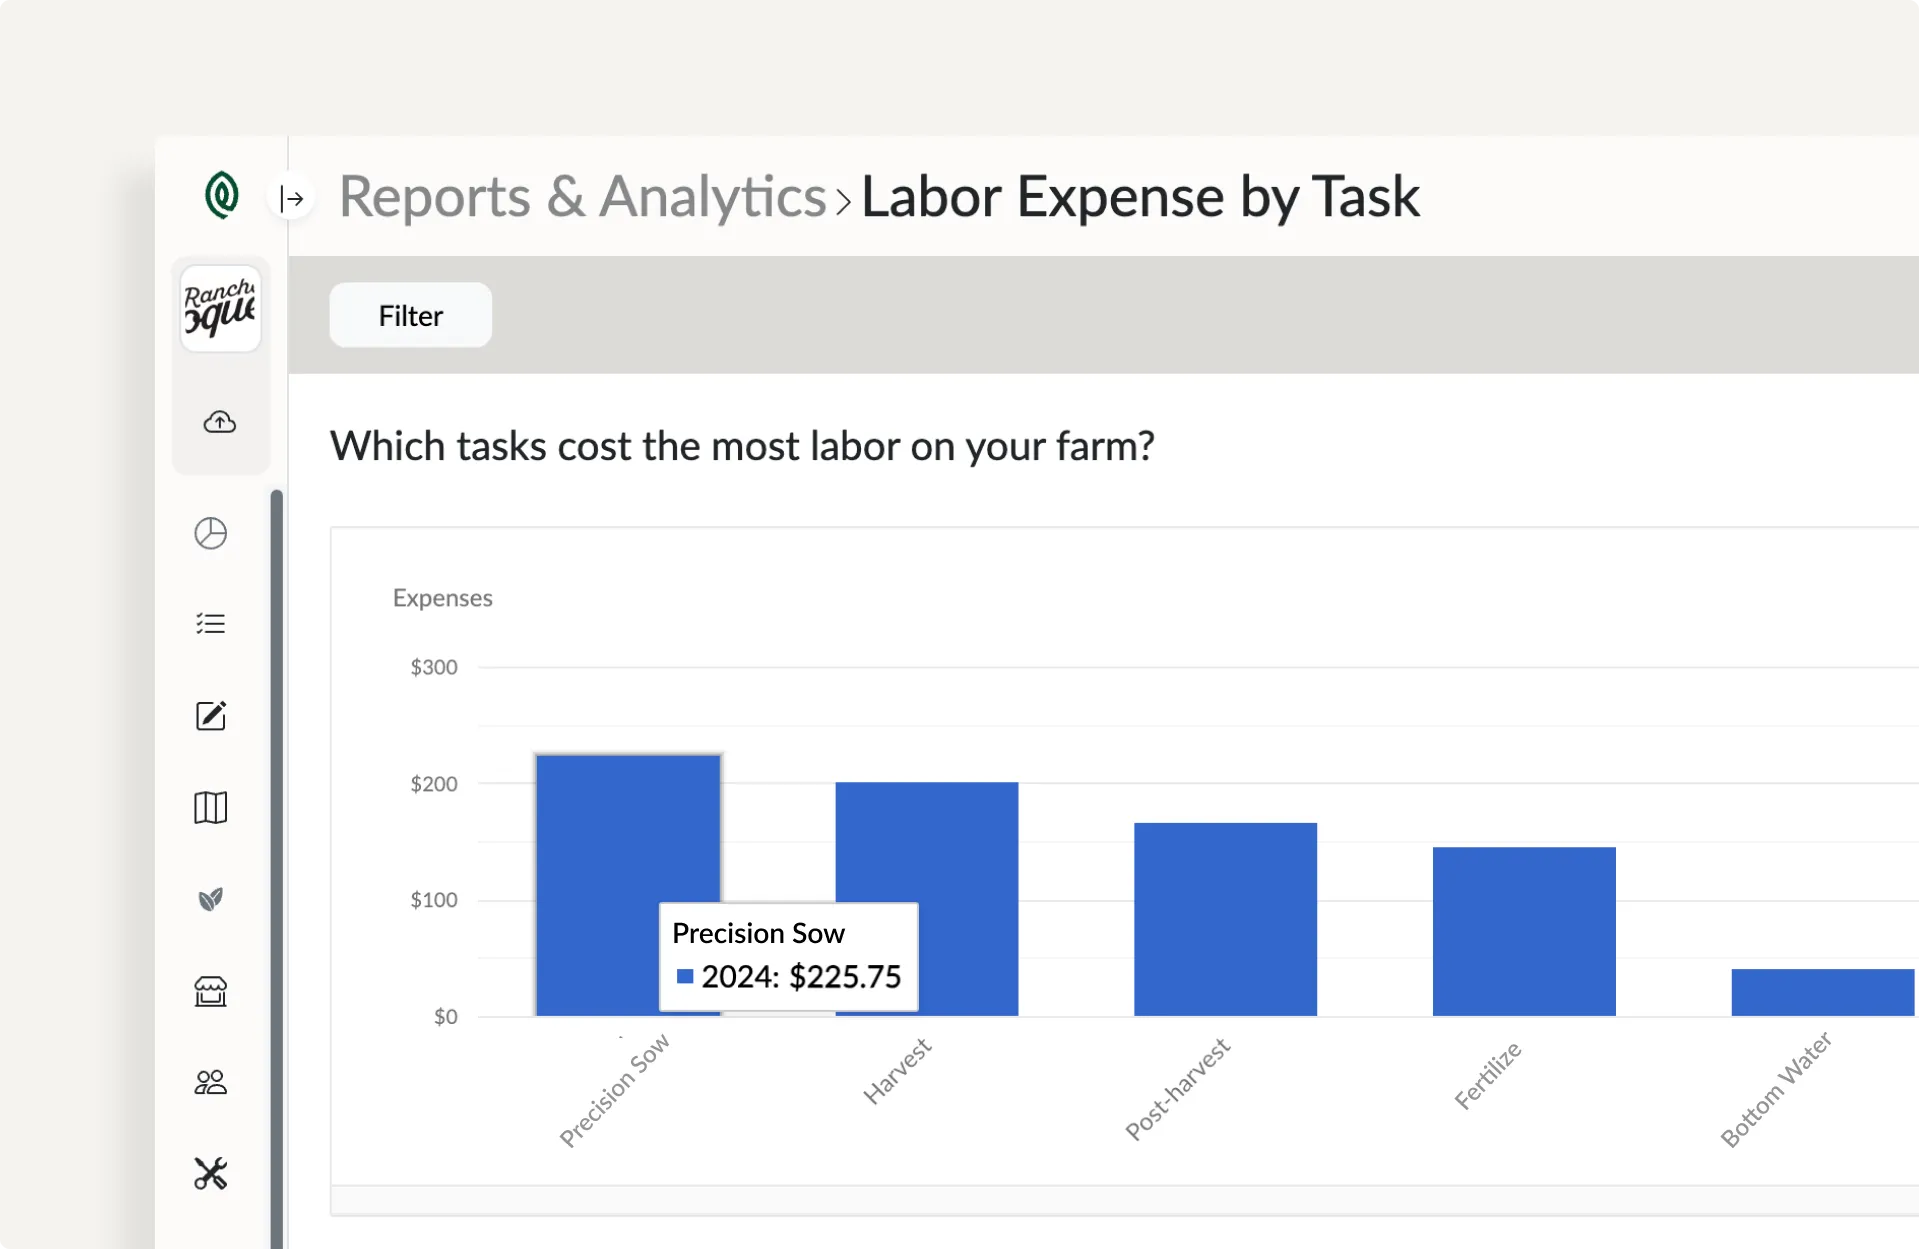This screenshot has height=1249, width=1919.
Task: Select the plant leaves crops icon
Action: click(211, 899)
